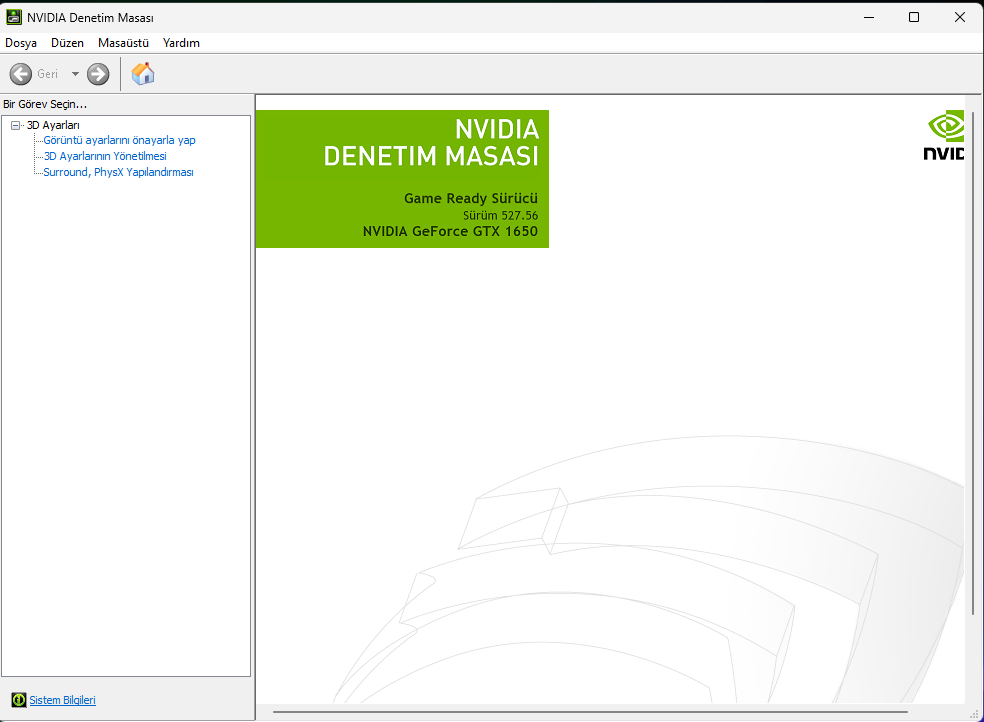Click the Forward arrow button in toolbar
The height and width of the screenshot is (722, 984).
click(x=98, y=74)
